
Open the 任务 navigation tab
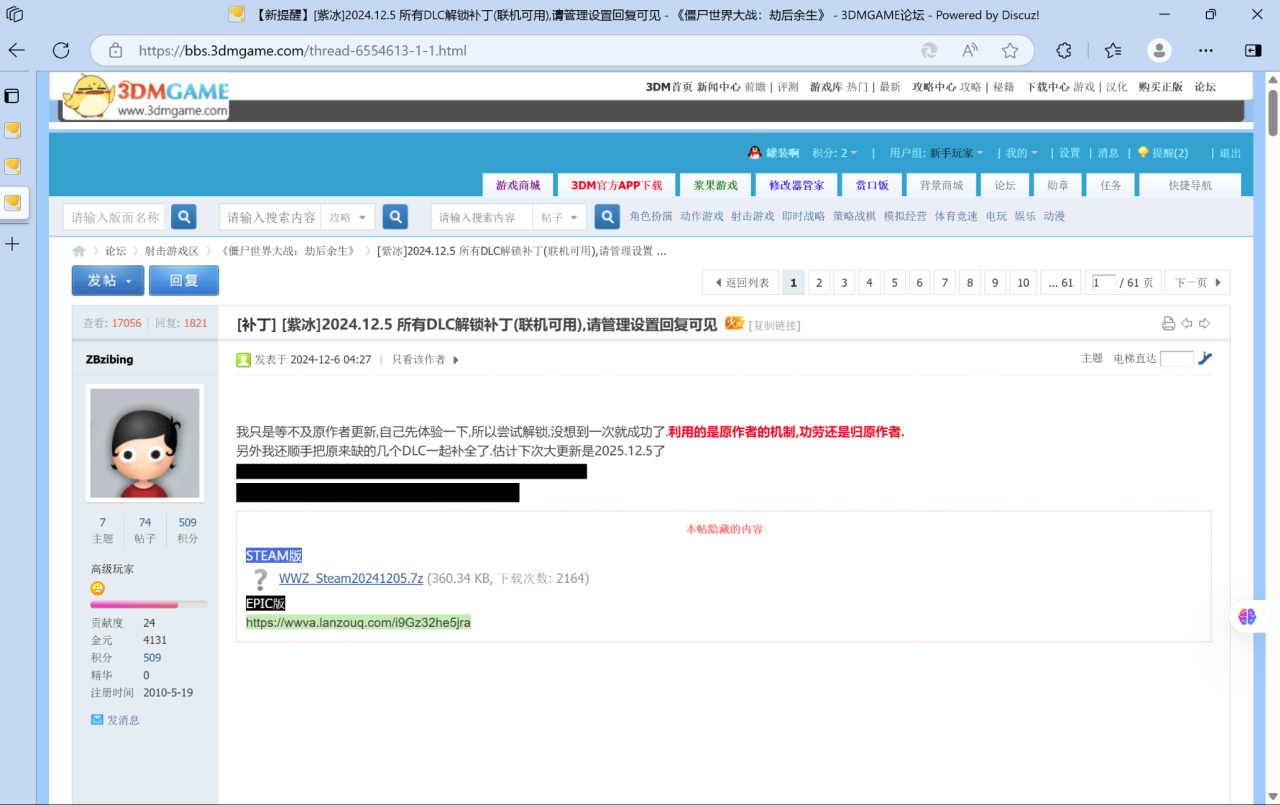click(x=1111, y=185)
